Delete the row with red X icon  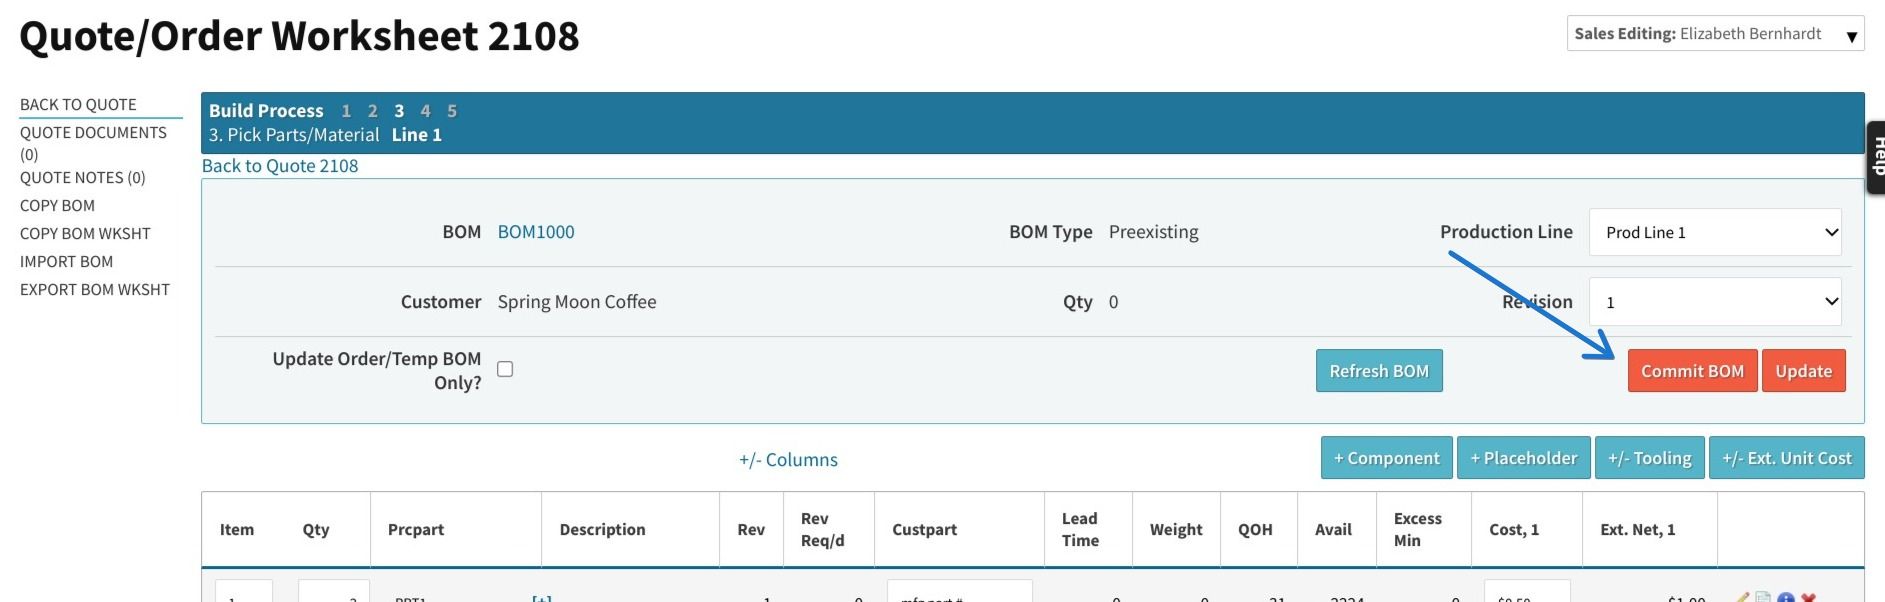pyautogui.click(x=1808, y=597)
